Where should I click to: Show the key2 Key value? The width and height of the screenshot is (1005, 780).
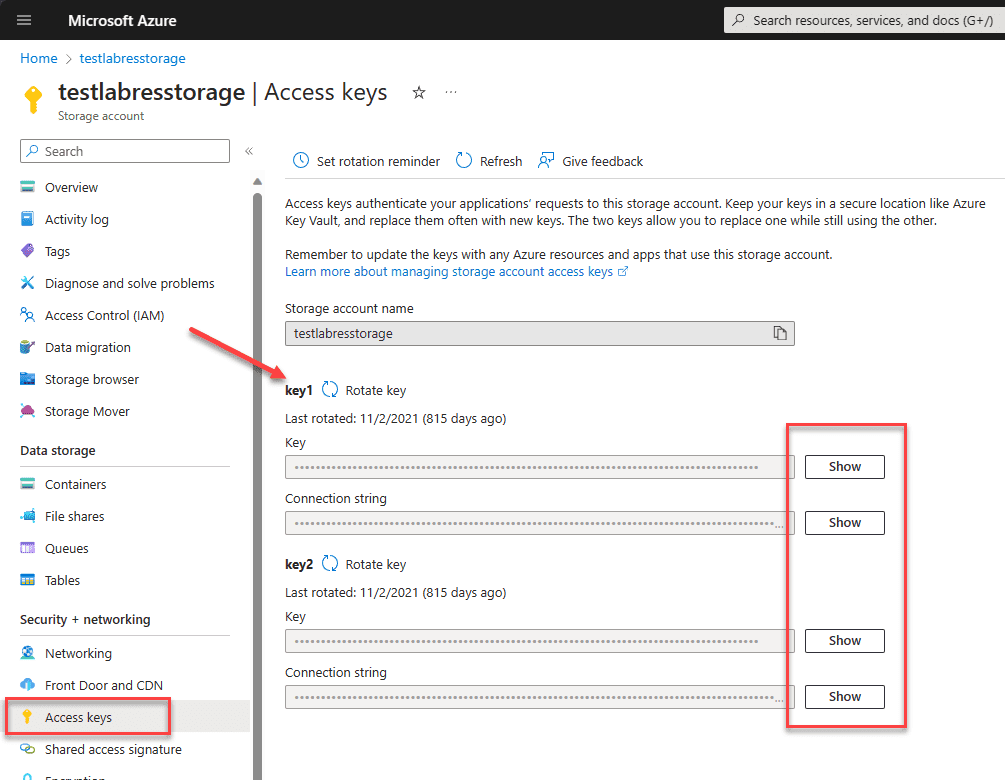pyautogui.click(x=844, y=640)
